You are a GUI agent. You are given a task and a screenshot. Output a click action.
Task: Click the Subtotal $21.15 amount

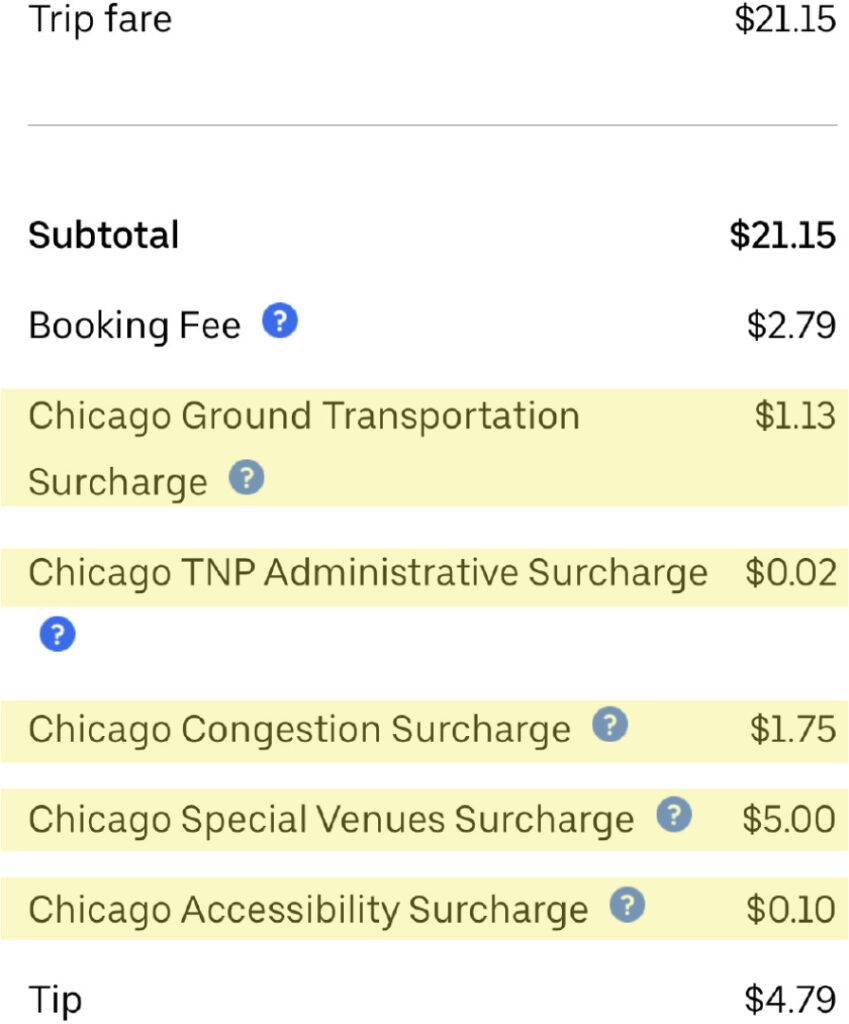[x=782, y=236]
